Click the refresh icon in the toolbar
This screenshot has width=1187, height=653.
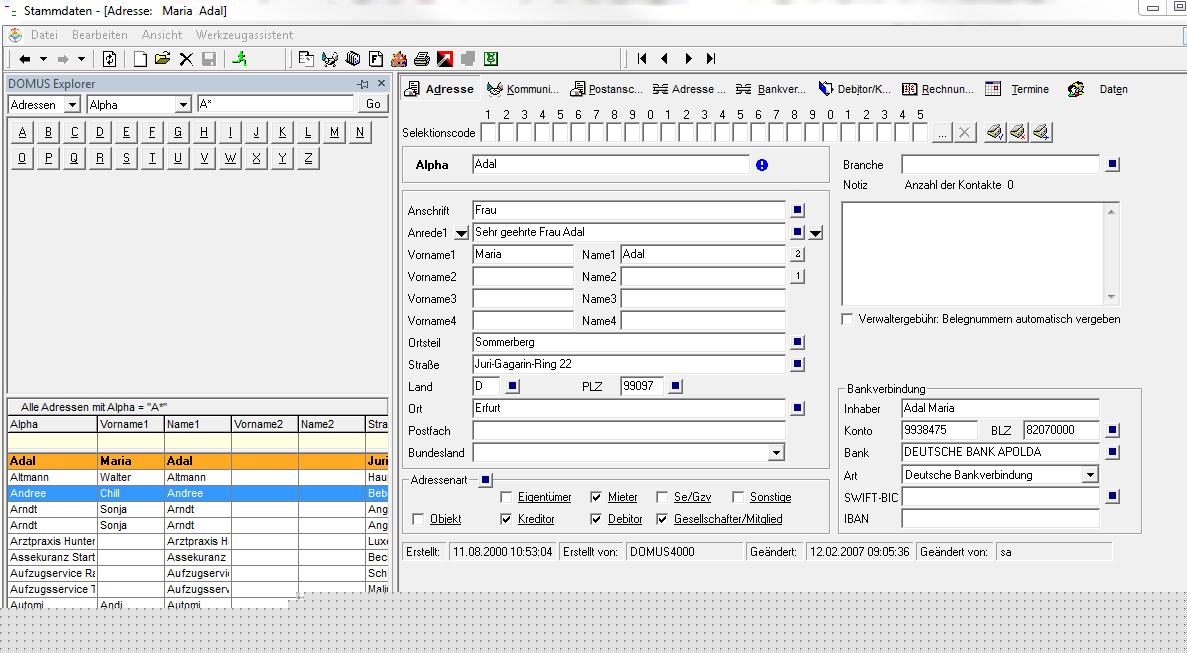(110, 58)
